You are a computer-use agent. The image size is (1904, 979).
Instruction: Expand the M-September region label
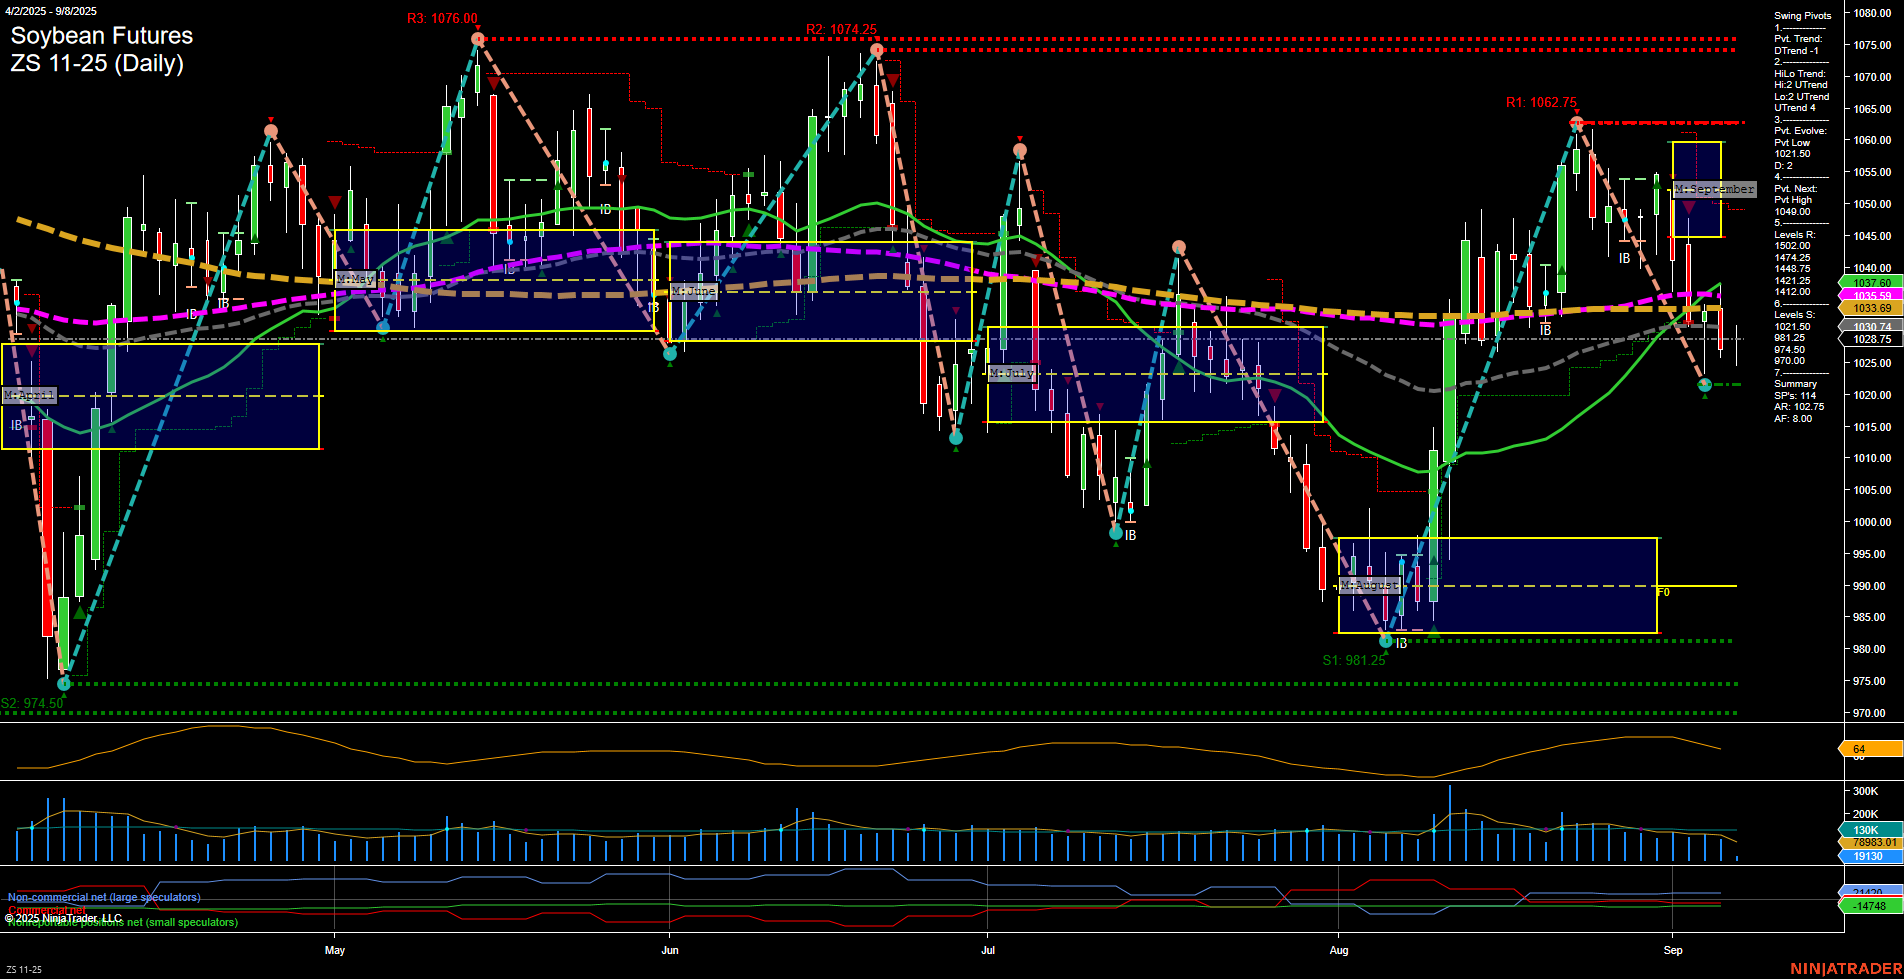click(1714, 189)
